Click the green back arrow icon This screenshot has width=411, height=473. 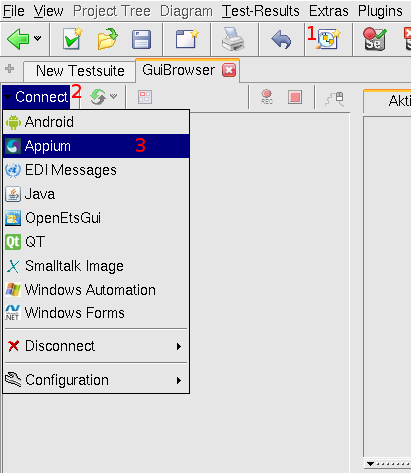pos(18,39)
